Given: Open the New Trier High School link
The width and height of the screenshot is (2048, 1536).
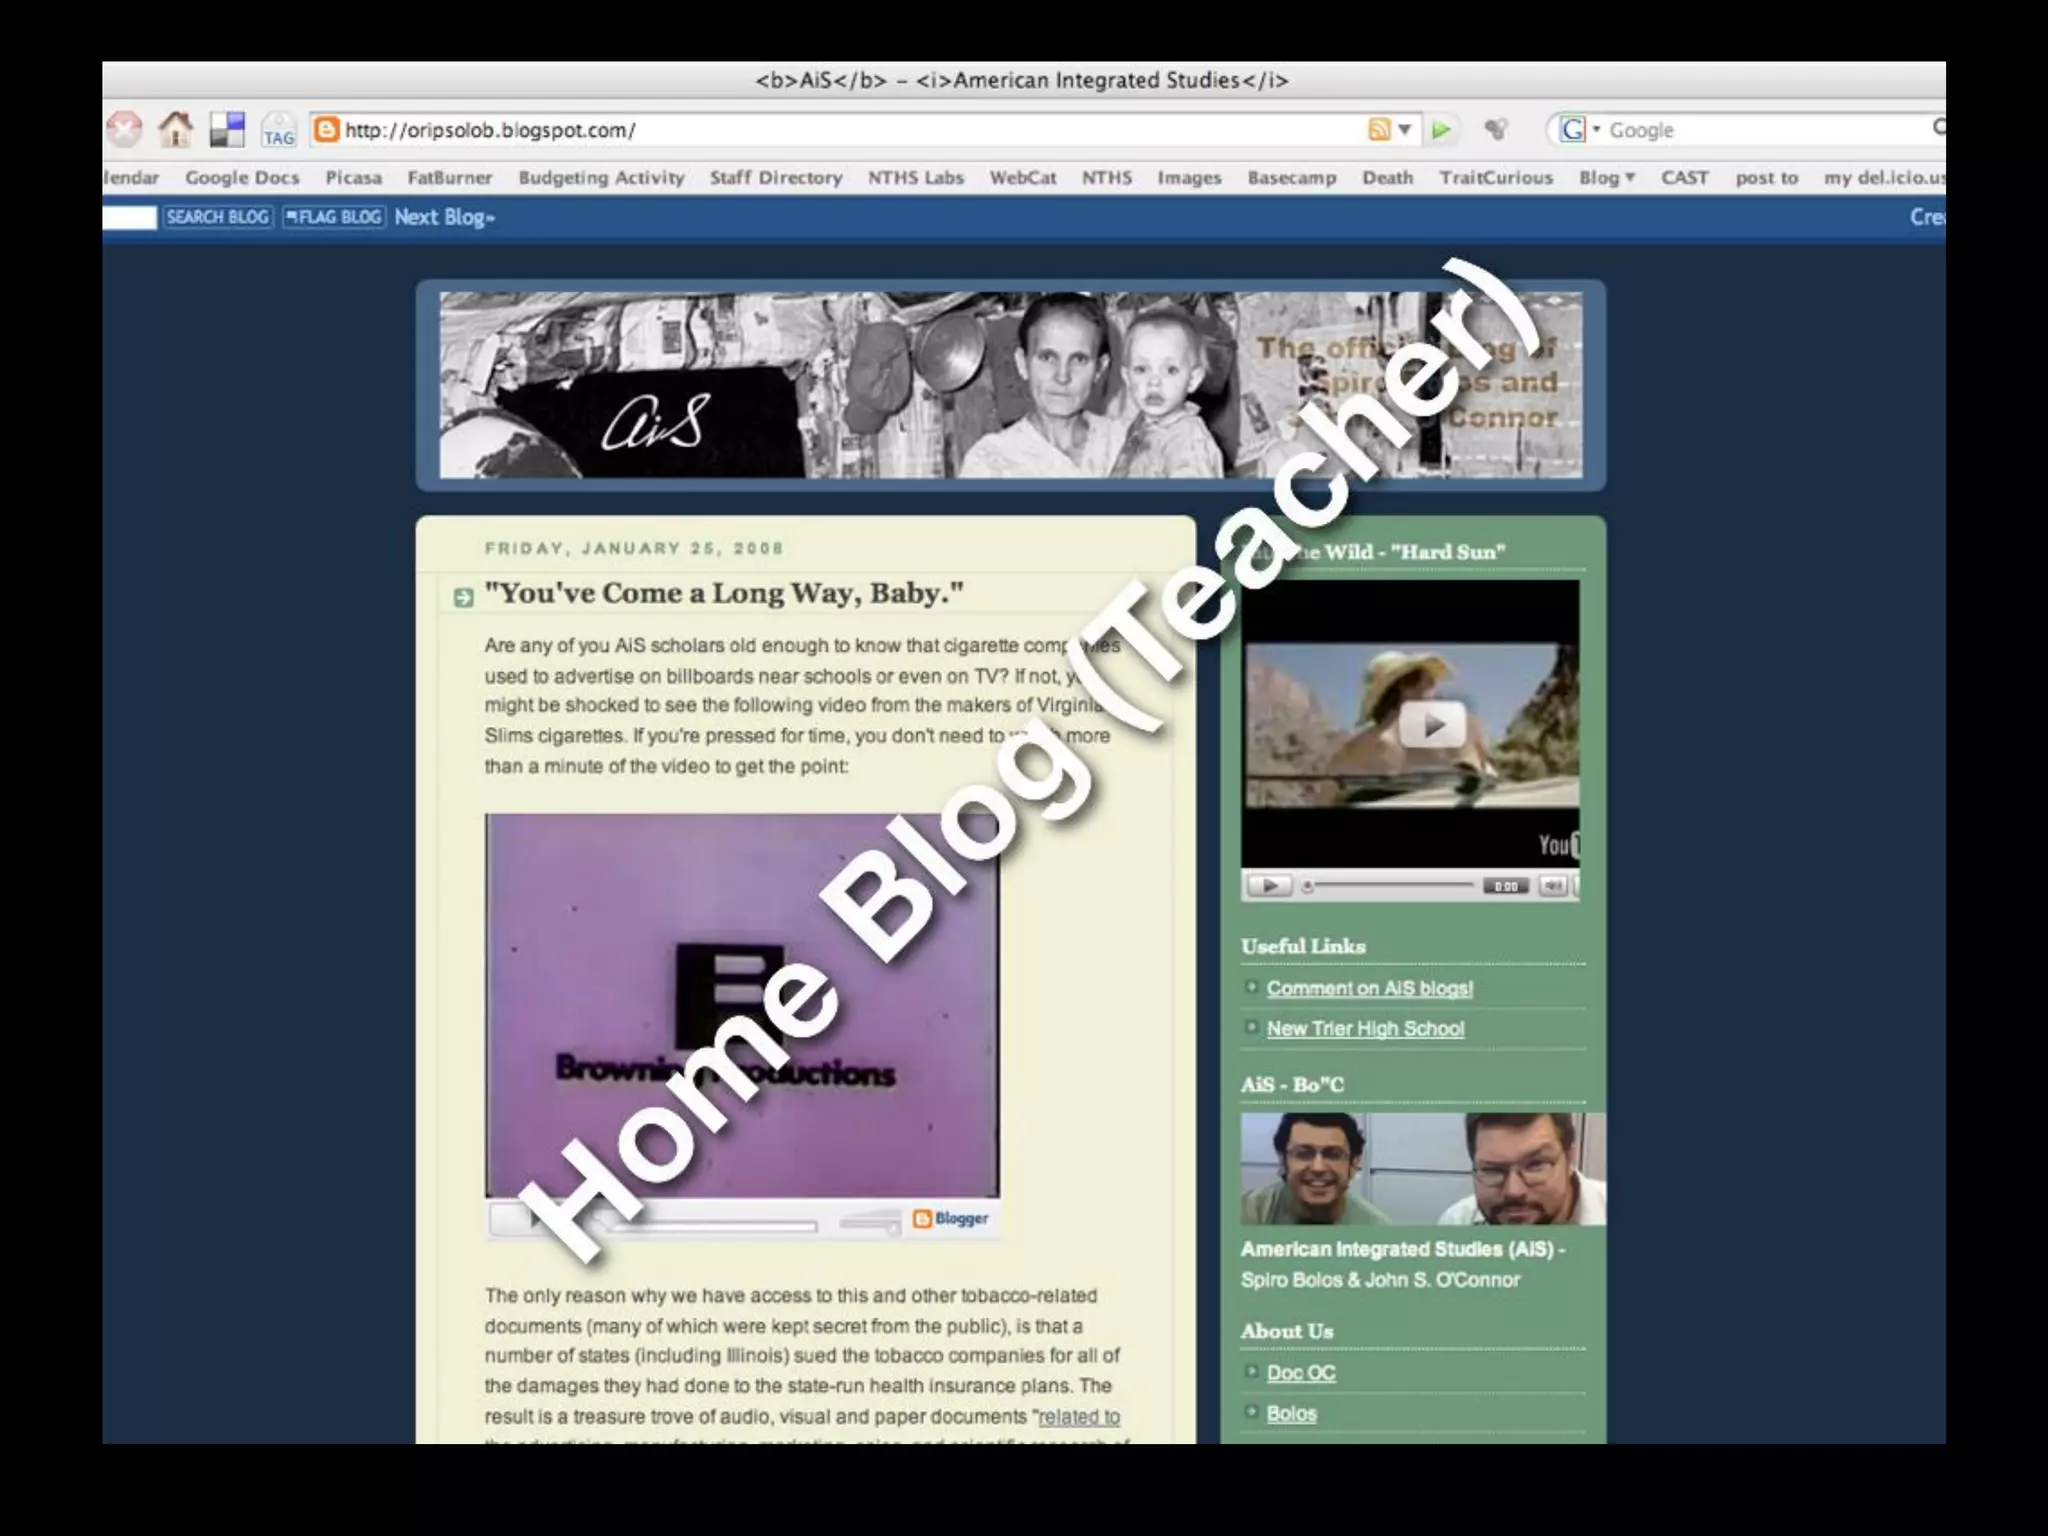Looking at the screenshot, I should (1365, 1029).
